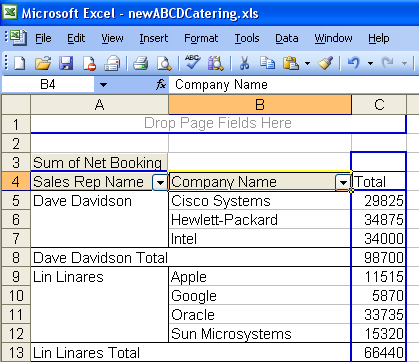This screenshot has height=362, width=419.
Task: Open the Insert menu
Action: coord(154,38)
